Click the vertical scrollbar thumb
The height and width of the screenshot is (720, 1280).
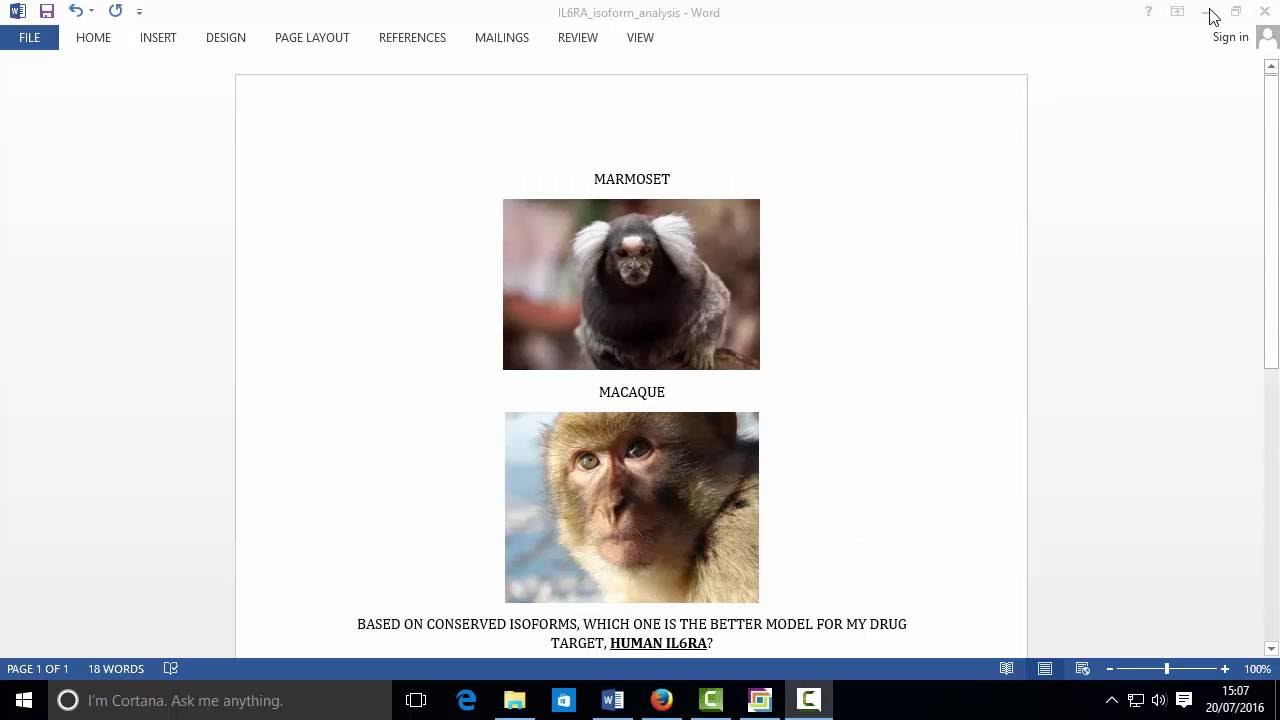point(1271,222)
